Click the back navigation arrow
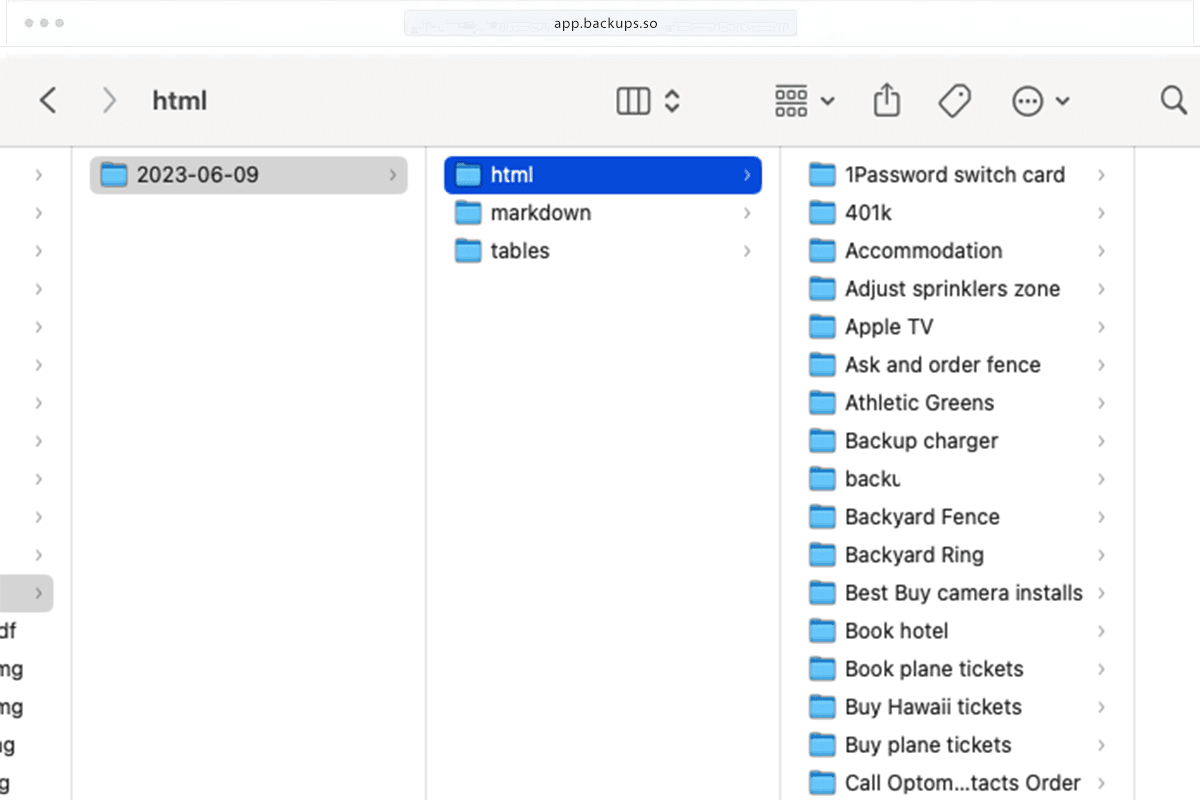The height and width of the screenshot is (800, 1200). pos(47,100)
